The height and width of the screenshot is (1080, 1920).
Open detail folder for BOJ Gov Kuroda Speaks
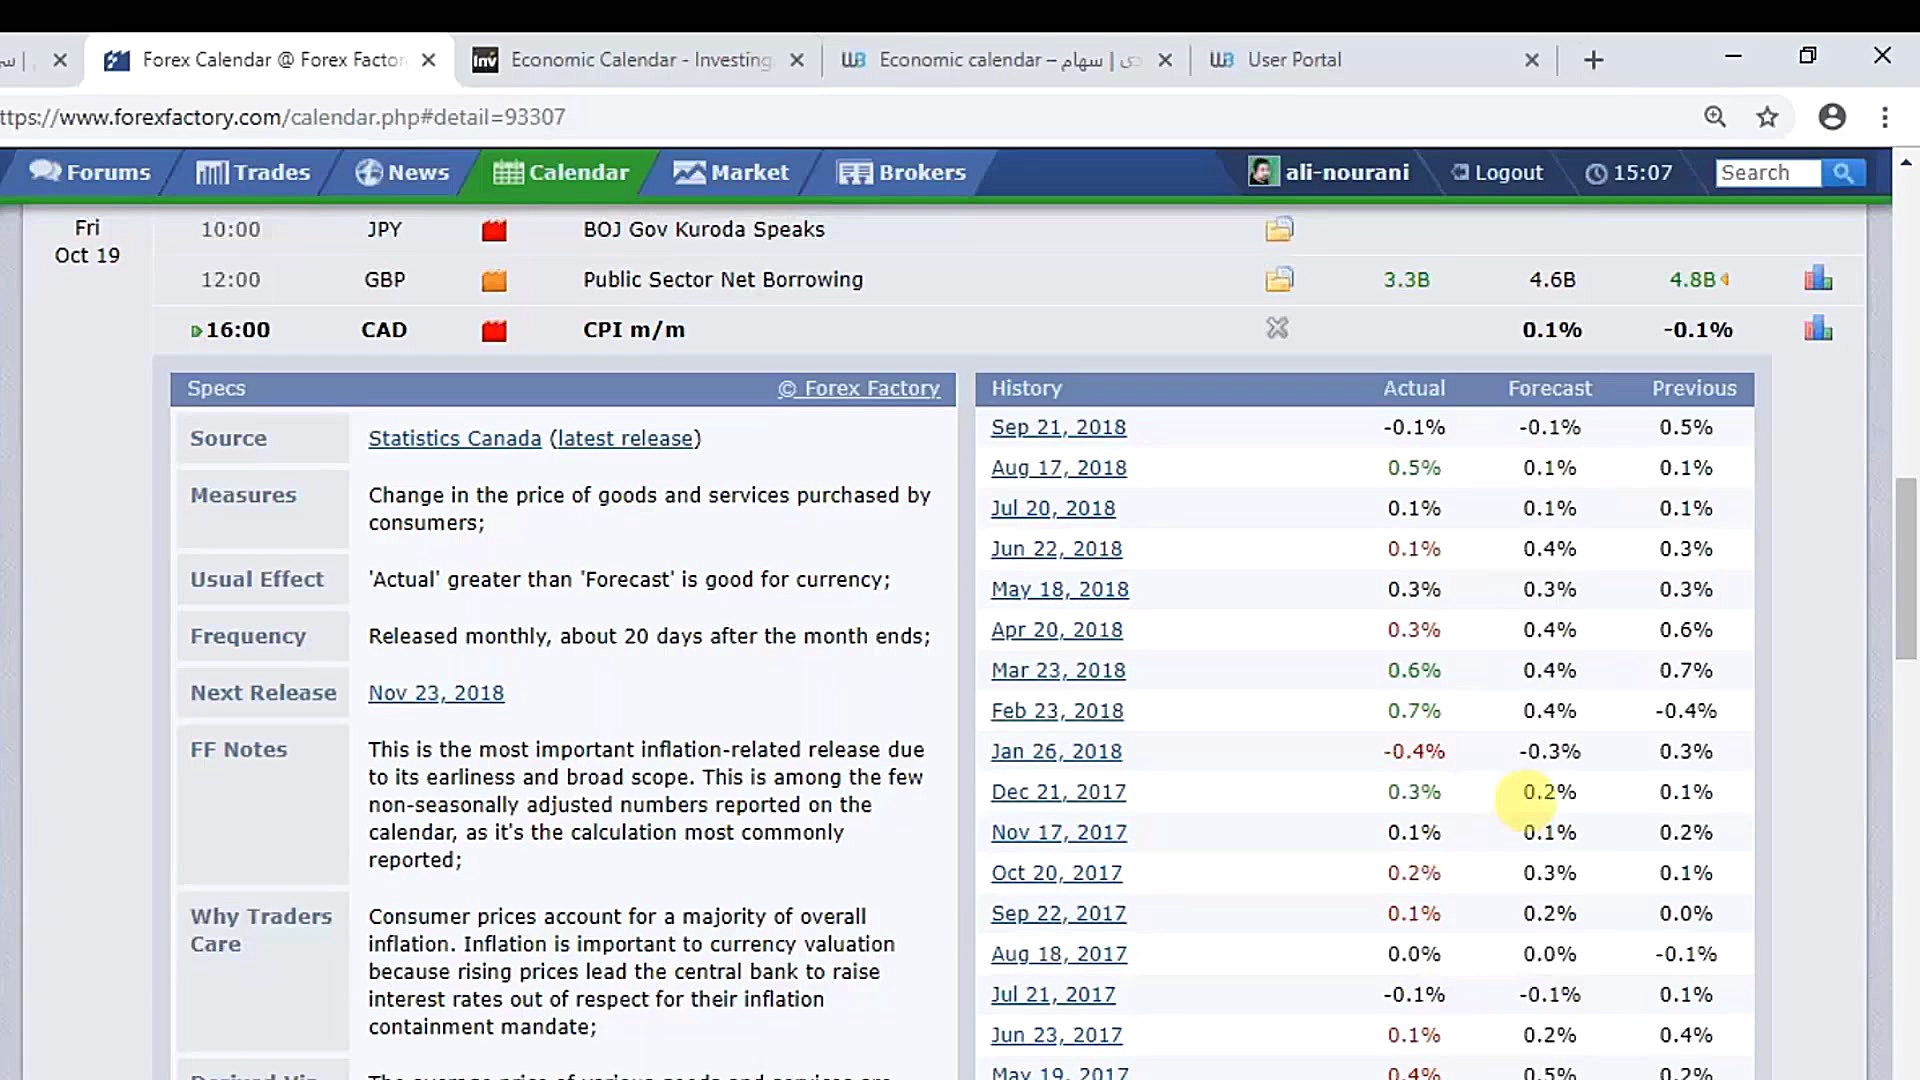(x=1279, y=229)
